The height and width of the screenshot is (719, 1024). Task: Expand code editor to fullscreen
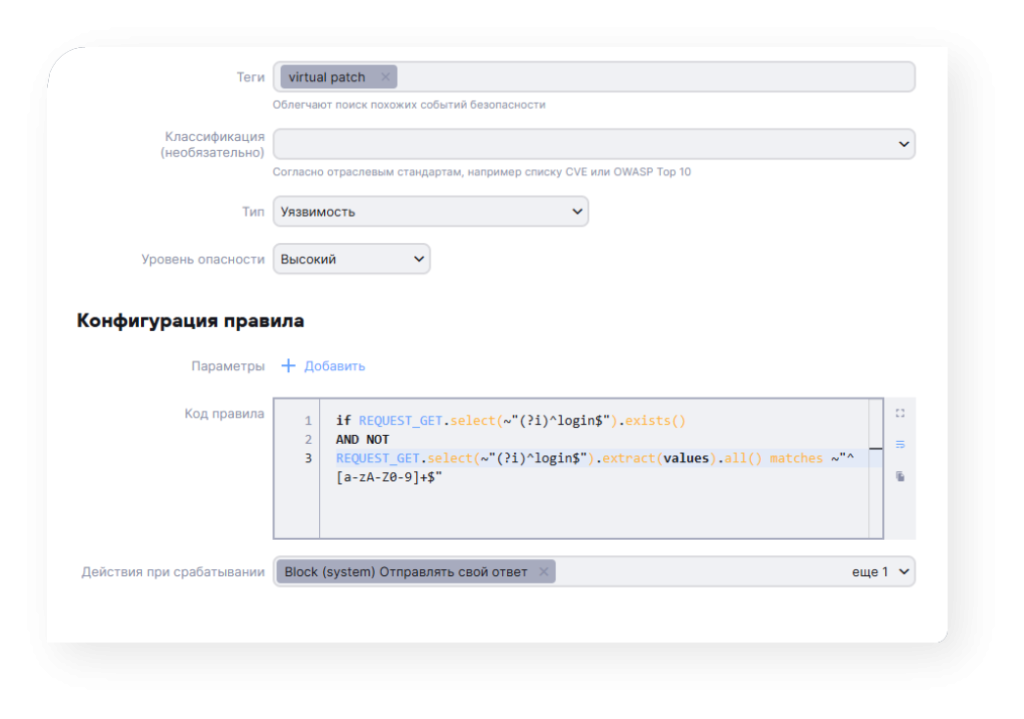coord(900,413)
